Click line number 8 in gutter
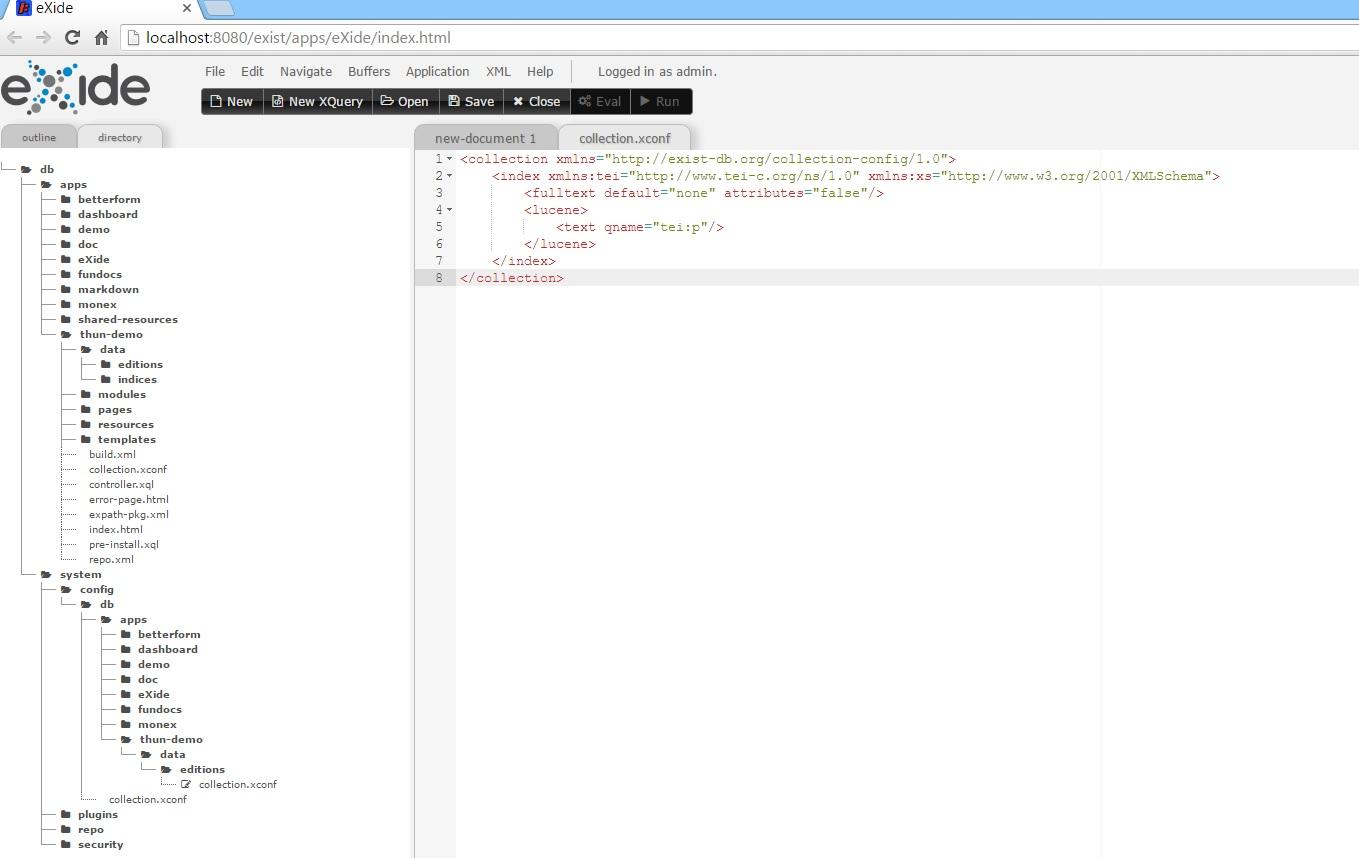The width and height of the screenshot is (1359, 858). click(x=438, y=278)
